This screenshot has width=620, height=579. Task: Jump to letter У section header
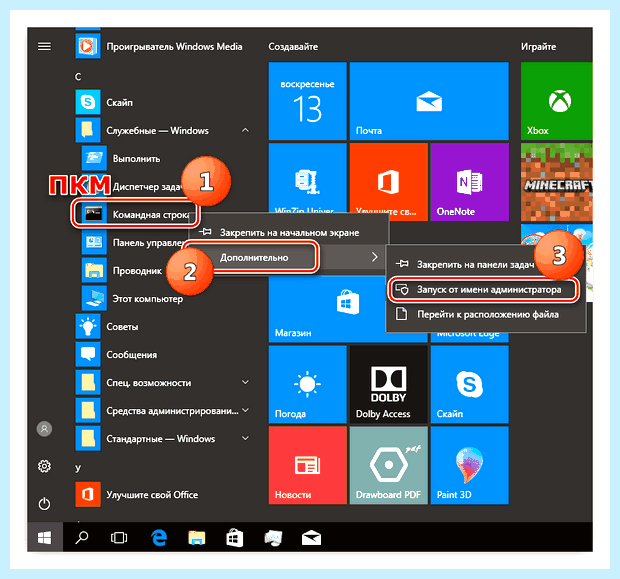(78, 467)
